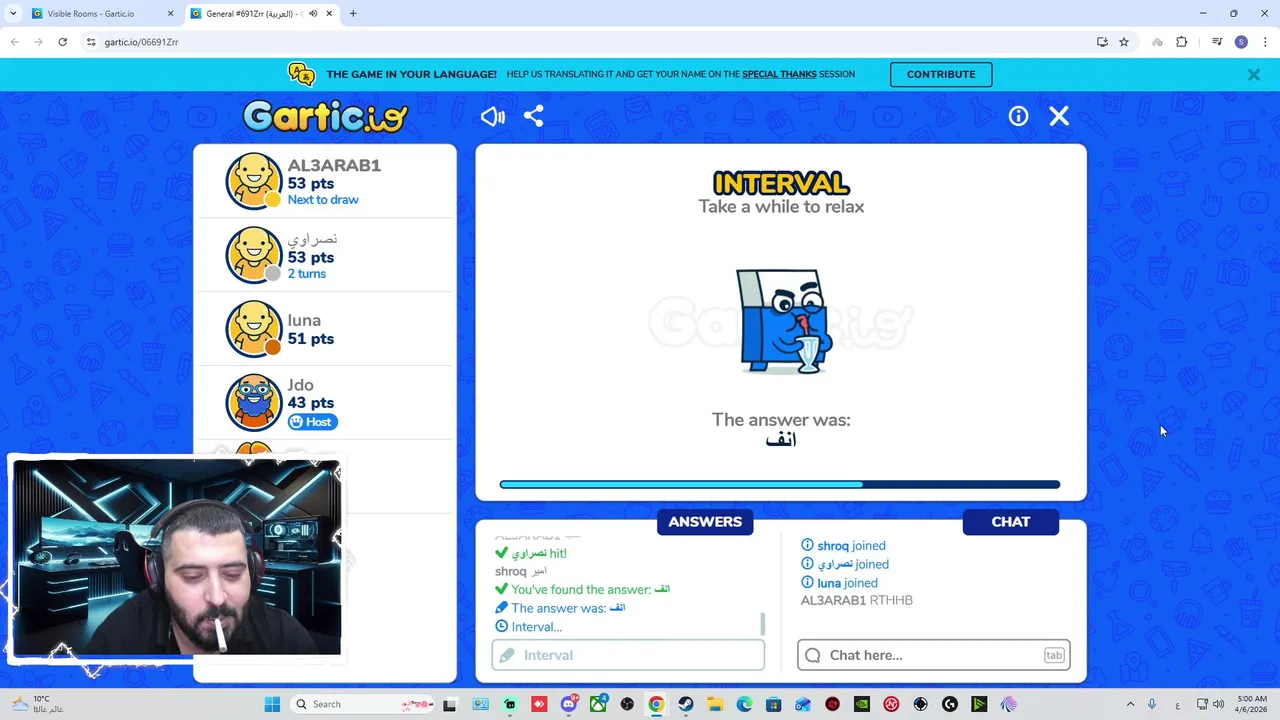This screenshot has height=720, width=1280.
Task: Open Chrome three-dot menu
Action: [x=1265, y=42]
